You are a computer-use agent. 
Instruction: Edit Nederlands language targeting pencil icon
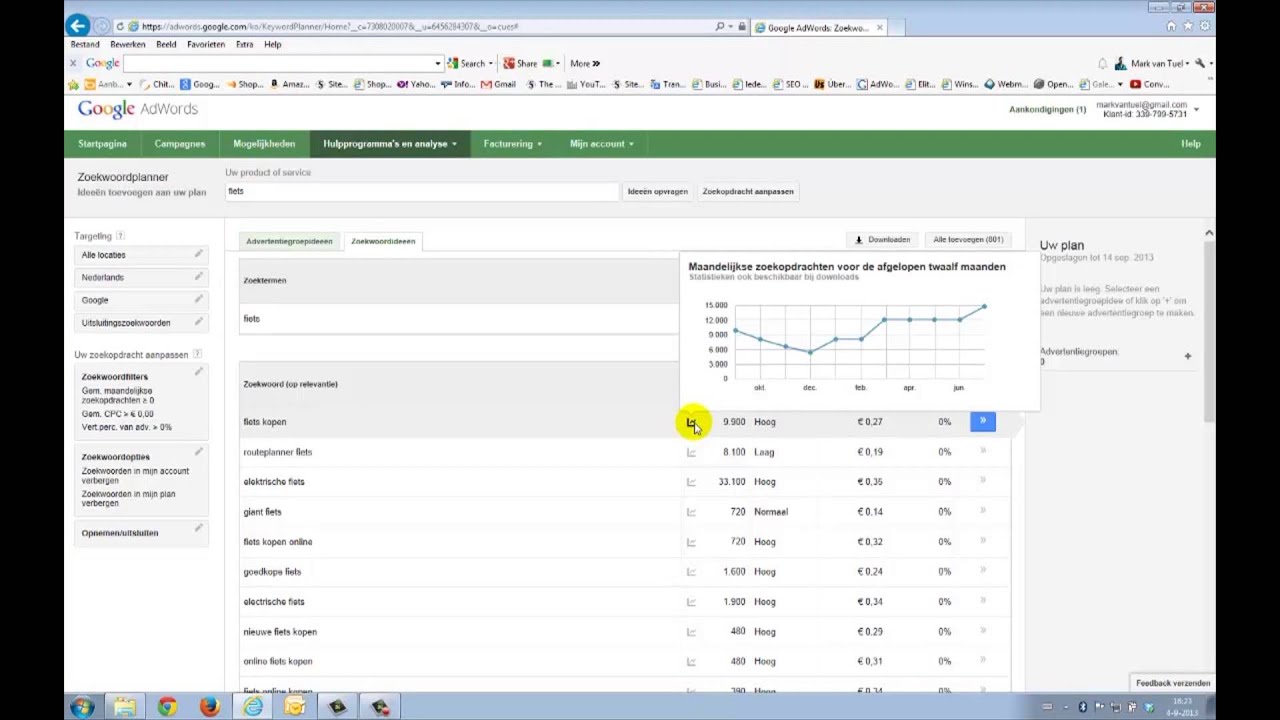198,276
